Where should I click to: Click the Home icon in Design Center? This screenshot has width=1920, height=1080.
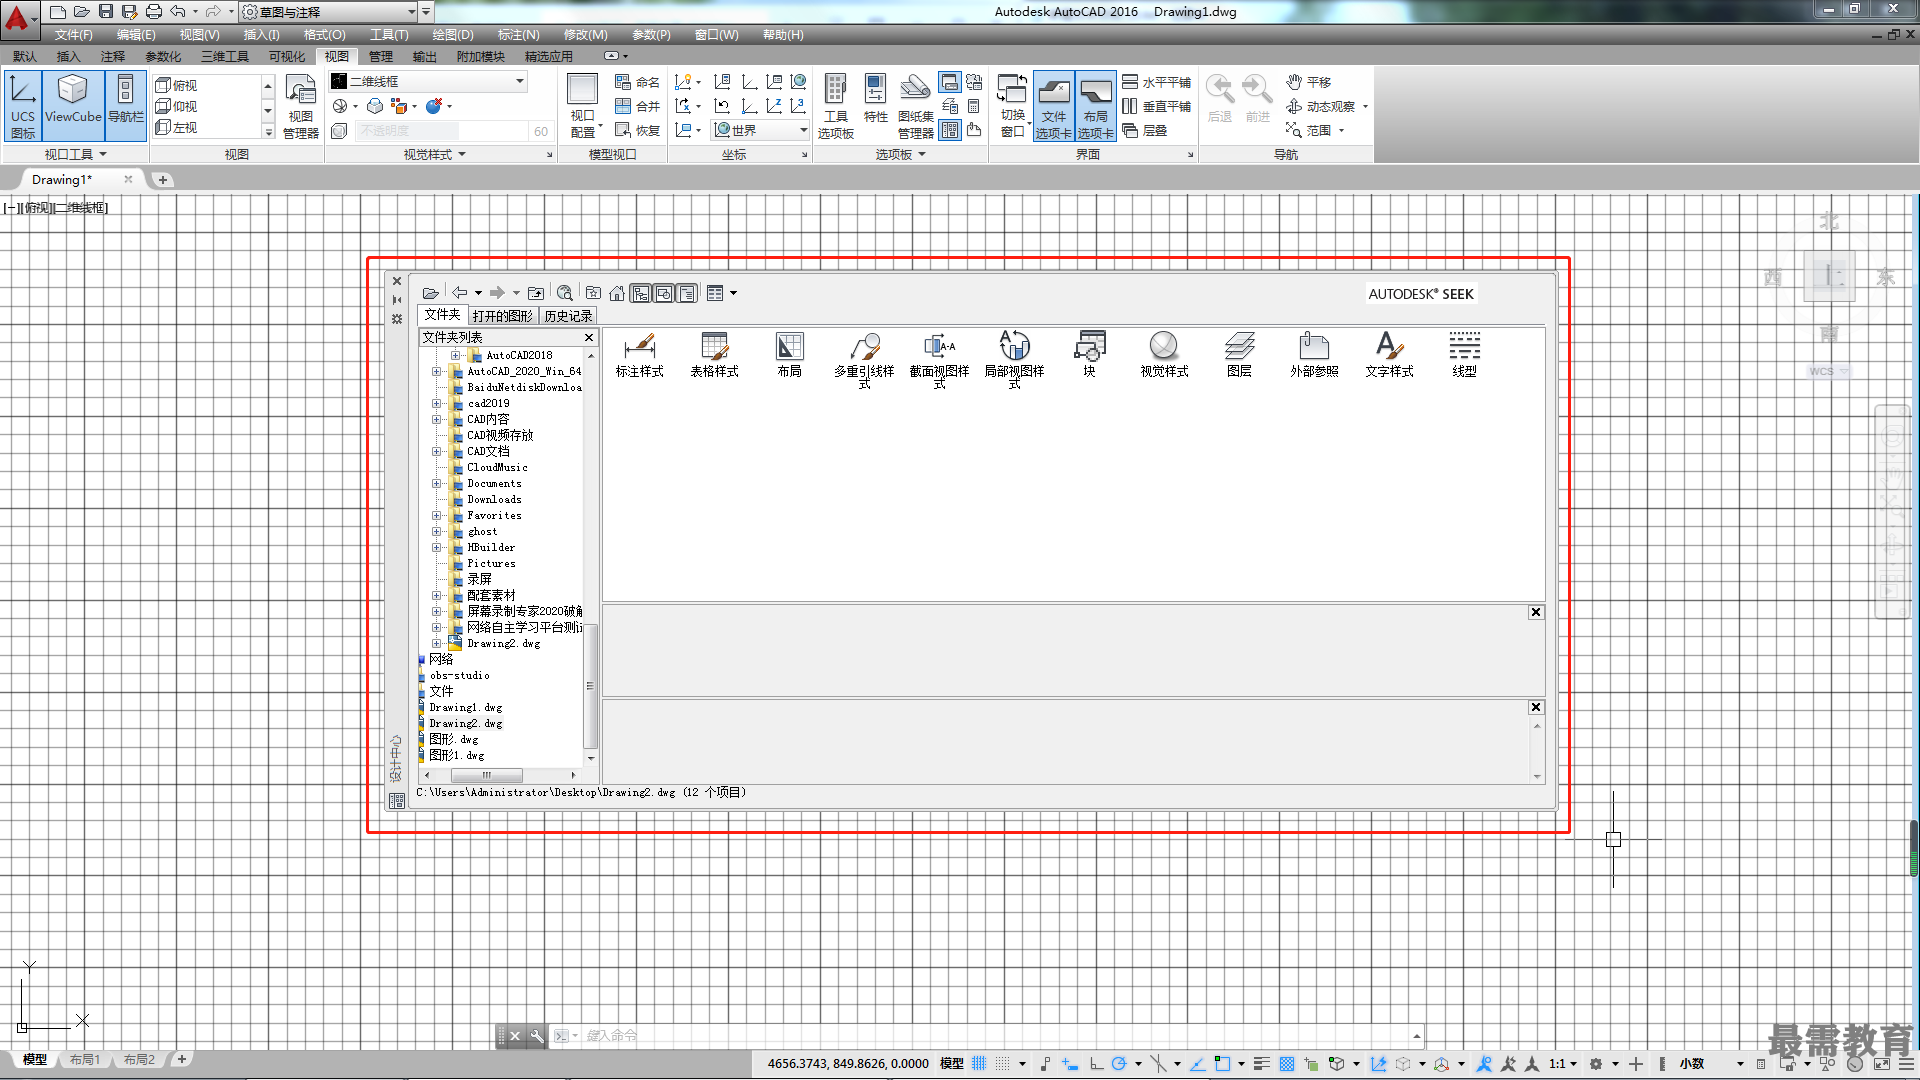617,293
